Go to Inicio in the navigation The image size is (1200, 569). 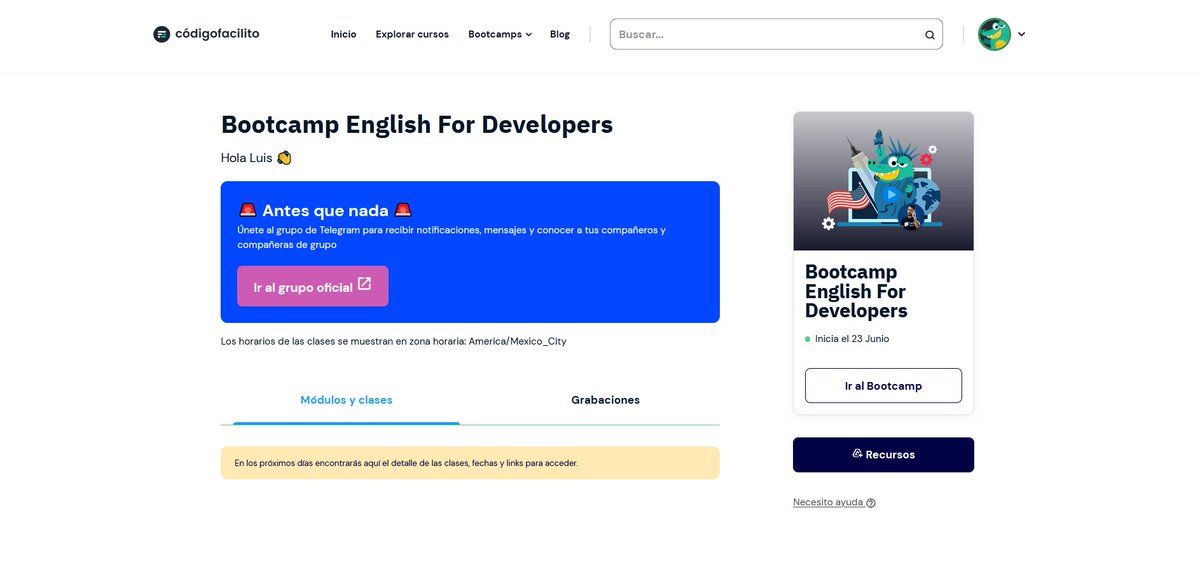tap(343, 34)
